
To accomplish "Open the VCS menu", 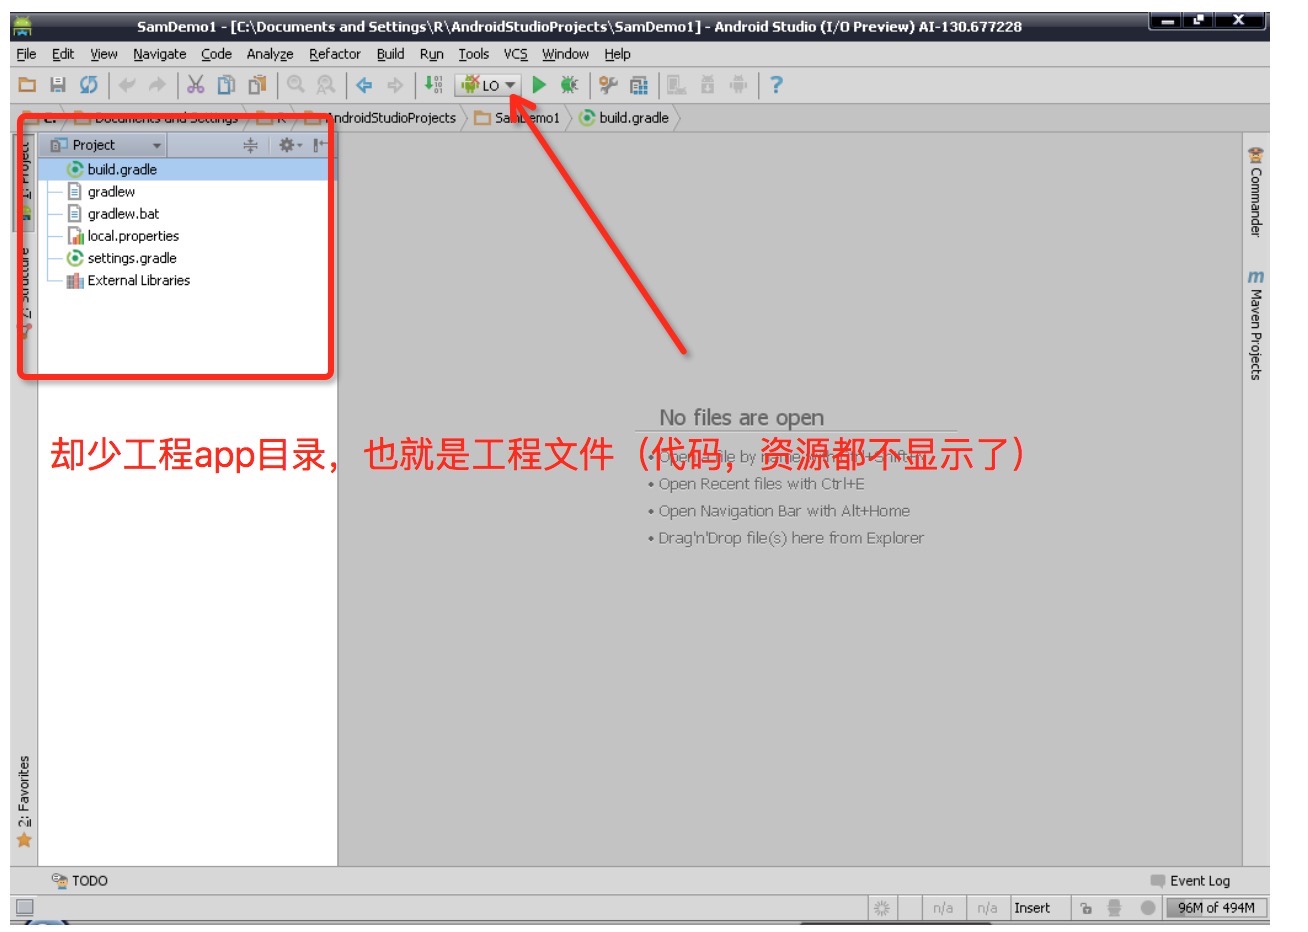I will (516, 54).
